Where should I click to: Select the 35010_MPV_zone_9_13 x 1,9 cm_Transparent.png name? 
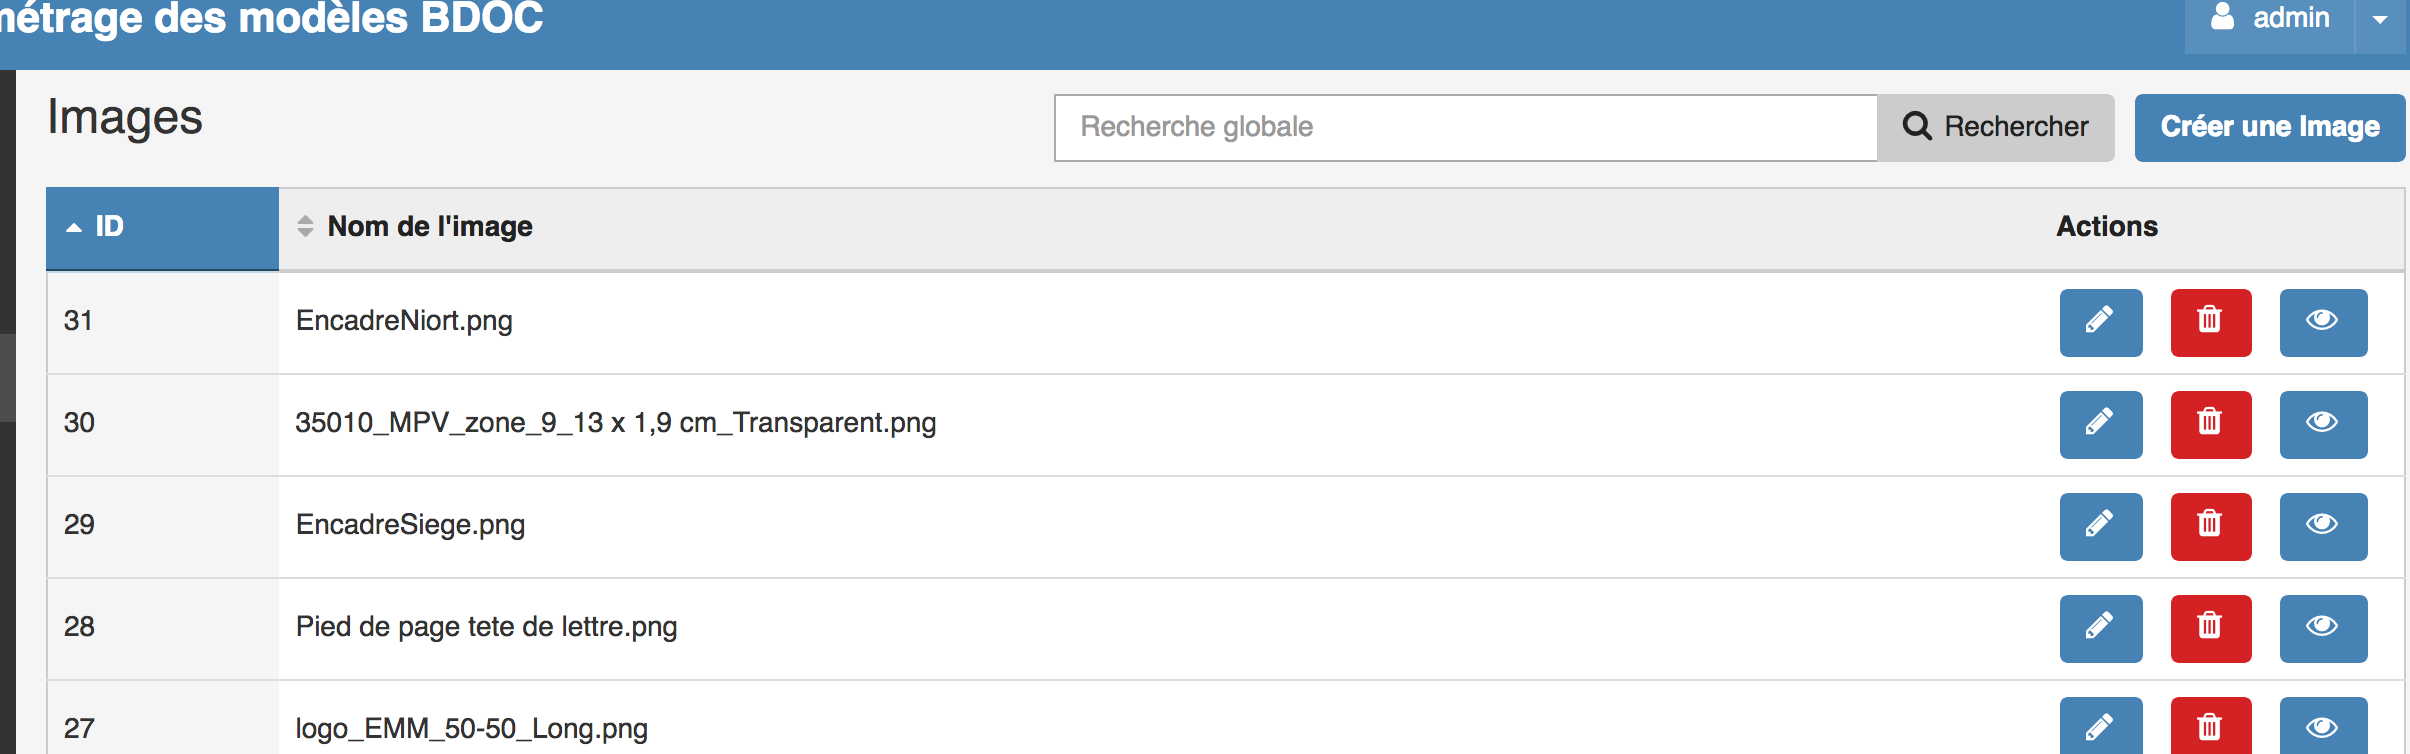(616, 423)
